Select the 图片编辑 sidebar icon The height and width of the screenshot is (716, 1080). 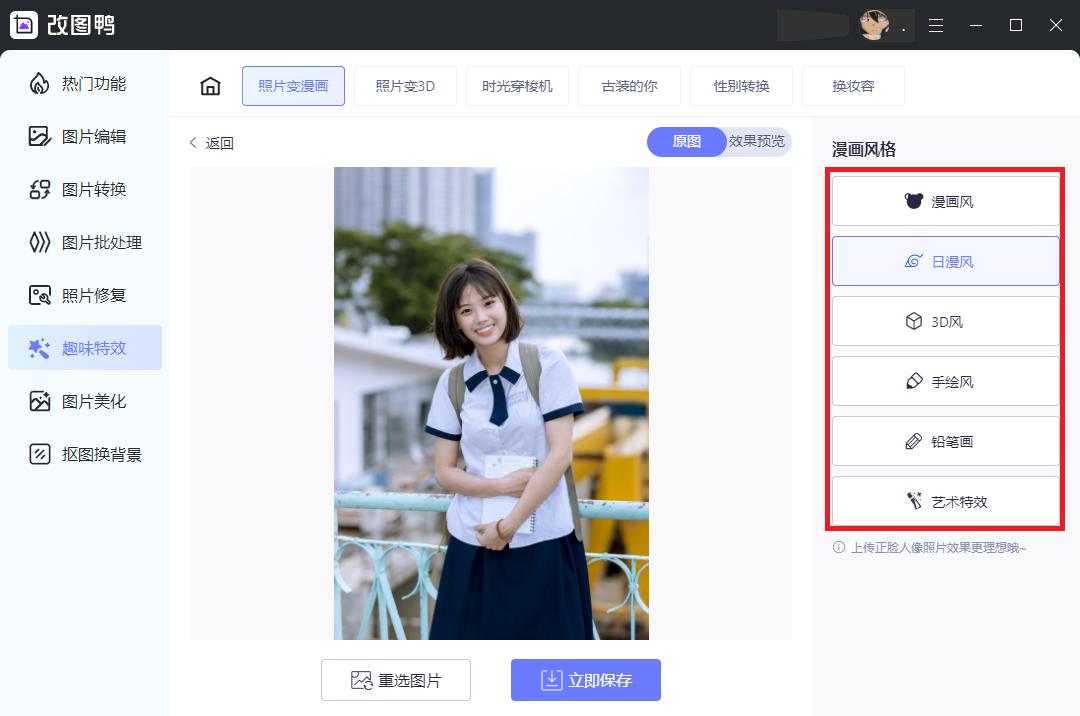85,137
